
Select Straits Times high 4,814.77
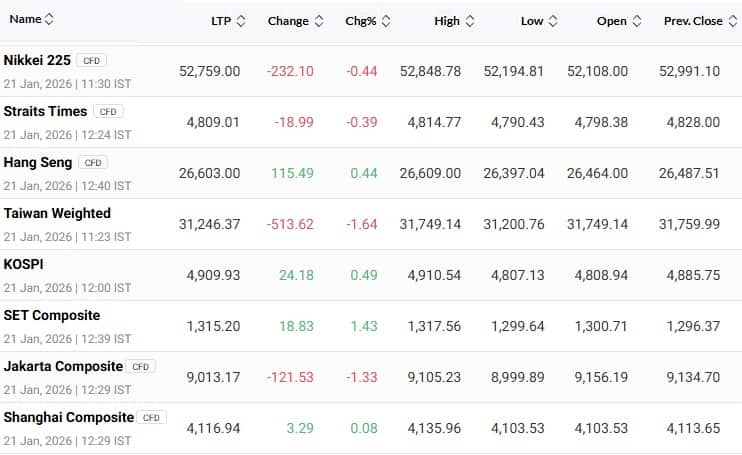tap(434, 122)
